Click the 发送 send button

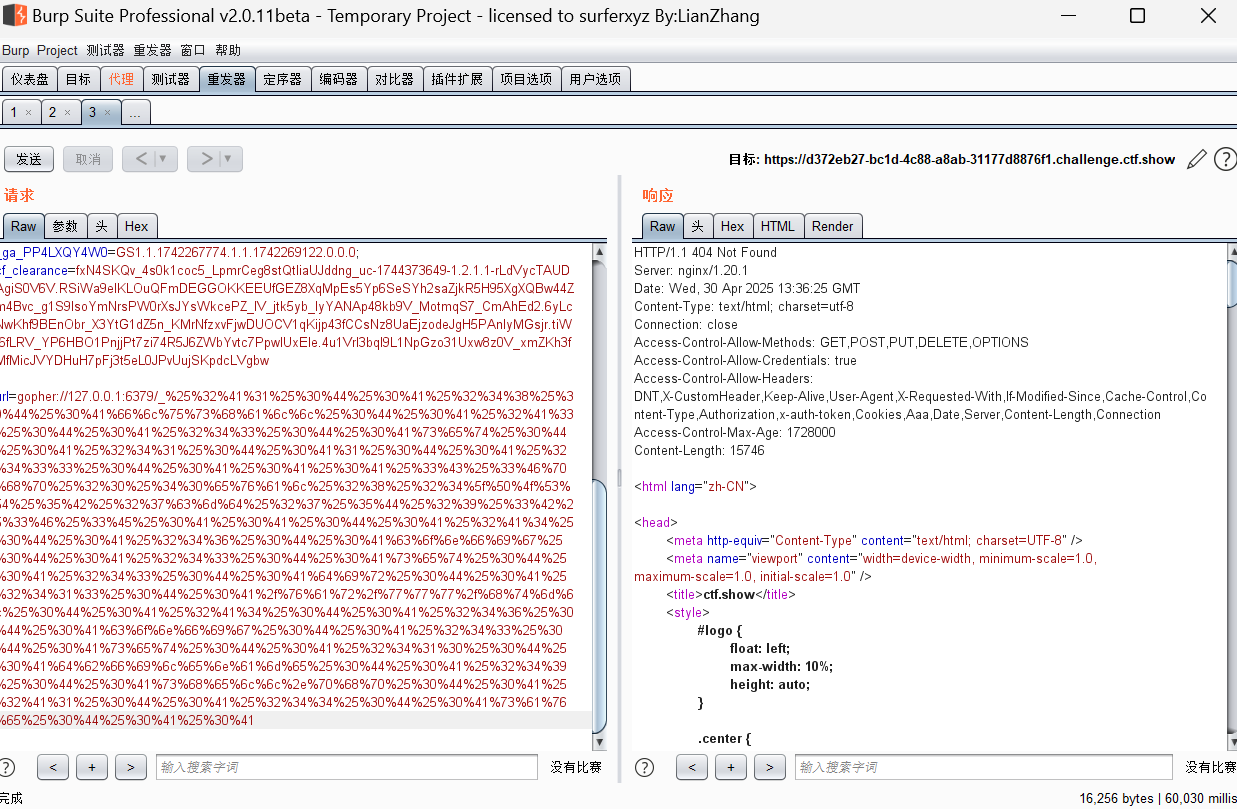pos(29,158)
